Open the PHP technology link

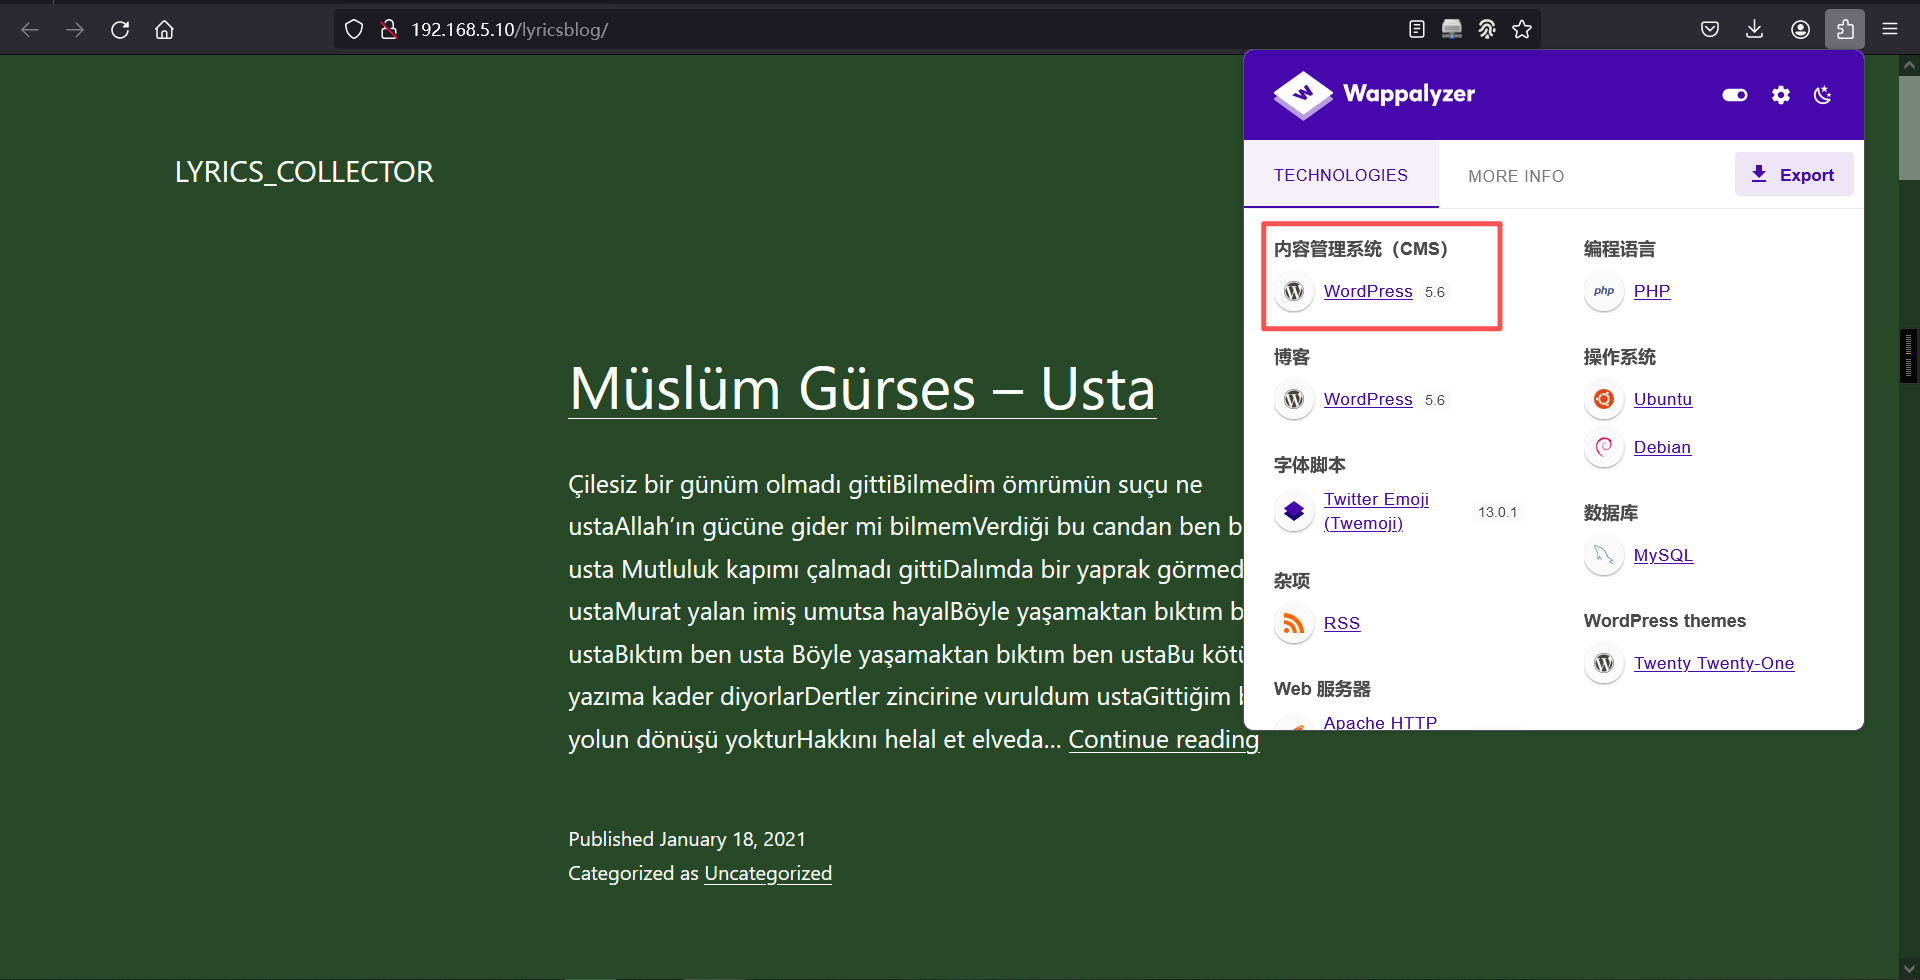(x=1652, y=291)
